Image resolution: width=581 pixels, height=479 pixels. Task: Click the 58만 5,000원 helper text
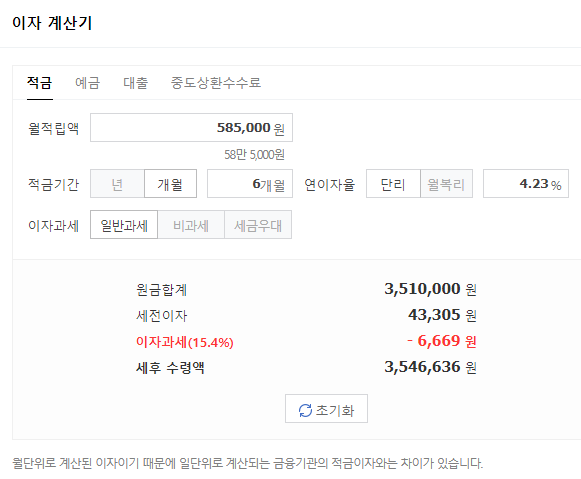(x=254, y=154)
